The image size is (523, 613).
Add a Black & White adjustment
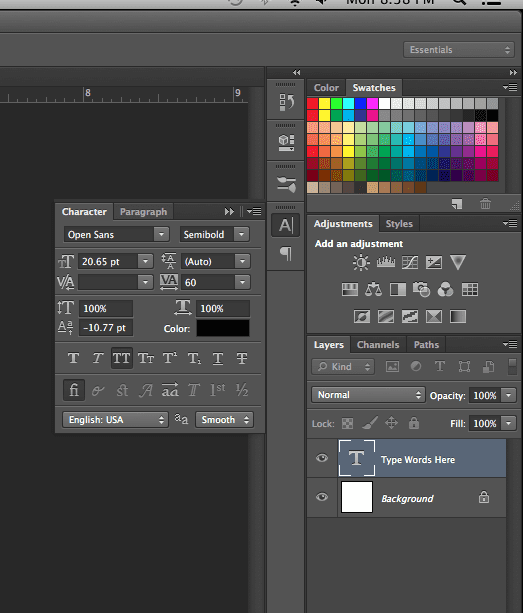click(398, 290)
